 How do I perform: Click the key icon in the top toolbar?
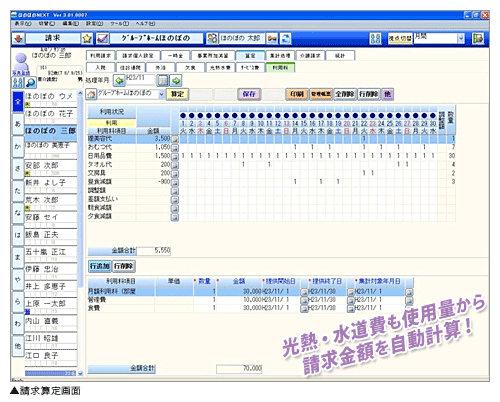pos(272,39)
